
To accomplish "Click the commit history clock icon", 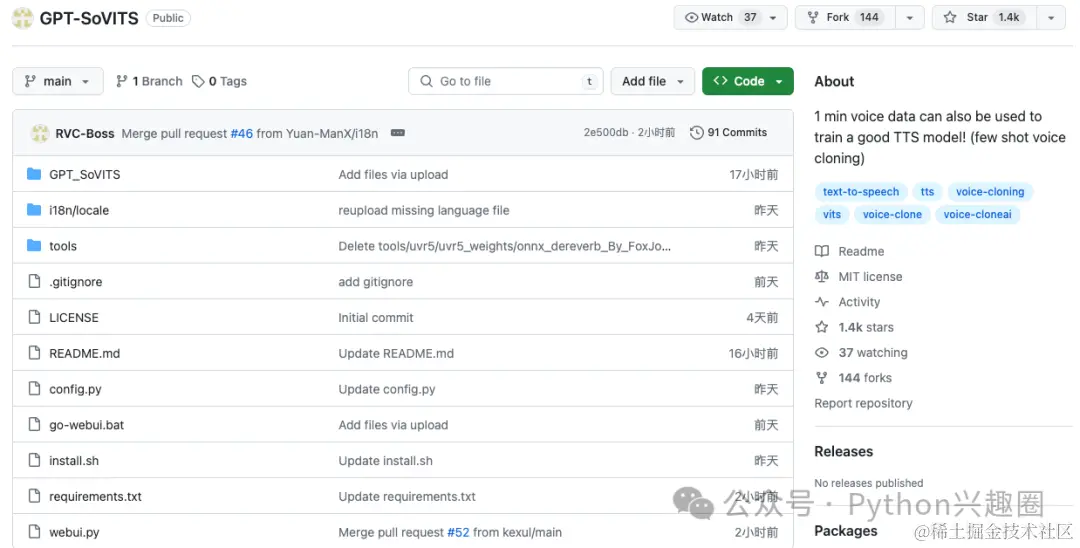I will (696, 132).
